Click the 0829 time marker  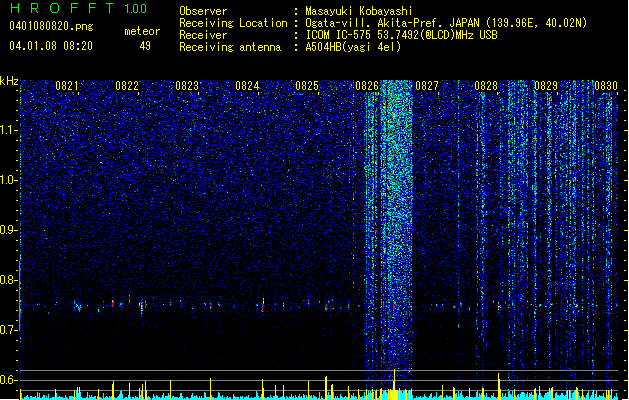[546, 86]
